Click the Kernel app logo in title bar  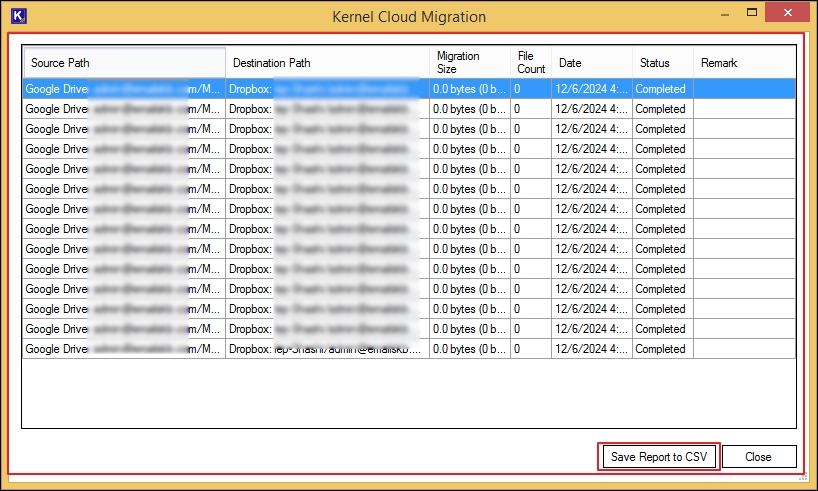coord(19,16)
